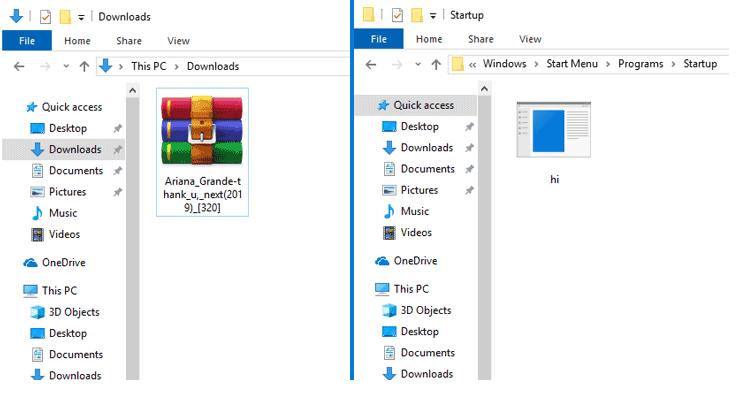737x394 pixels.
Task: Open Home tab in Downloads window
Action: pyautogui.click(x=77, y=41)
